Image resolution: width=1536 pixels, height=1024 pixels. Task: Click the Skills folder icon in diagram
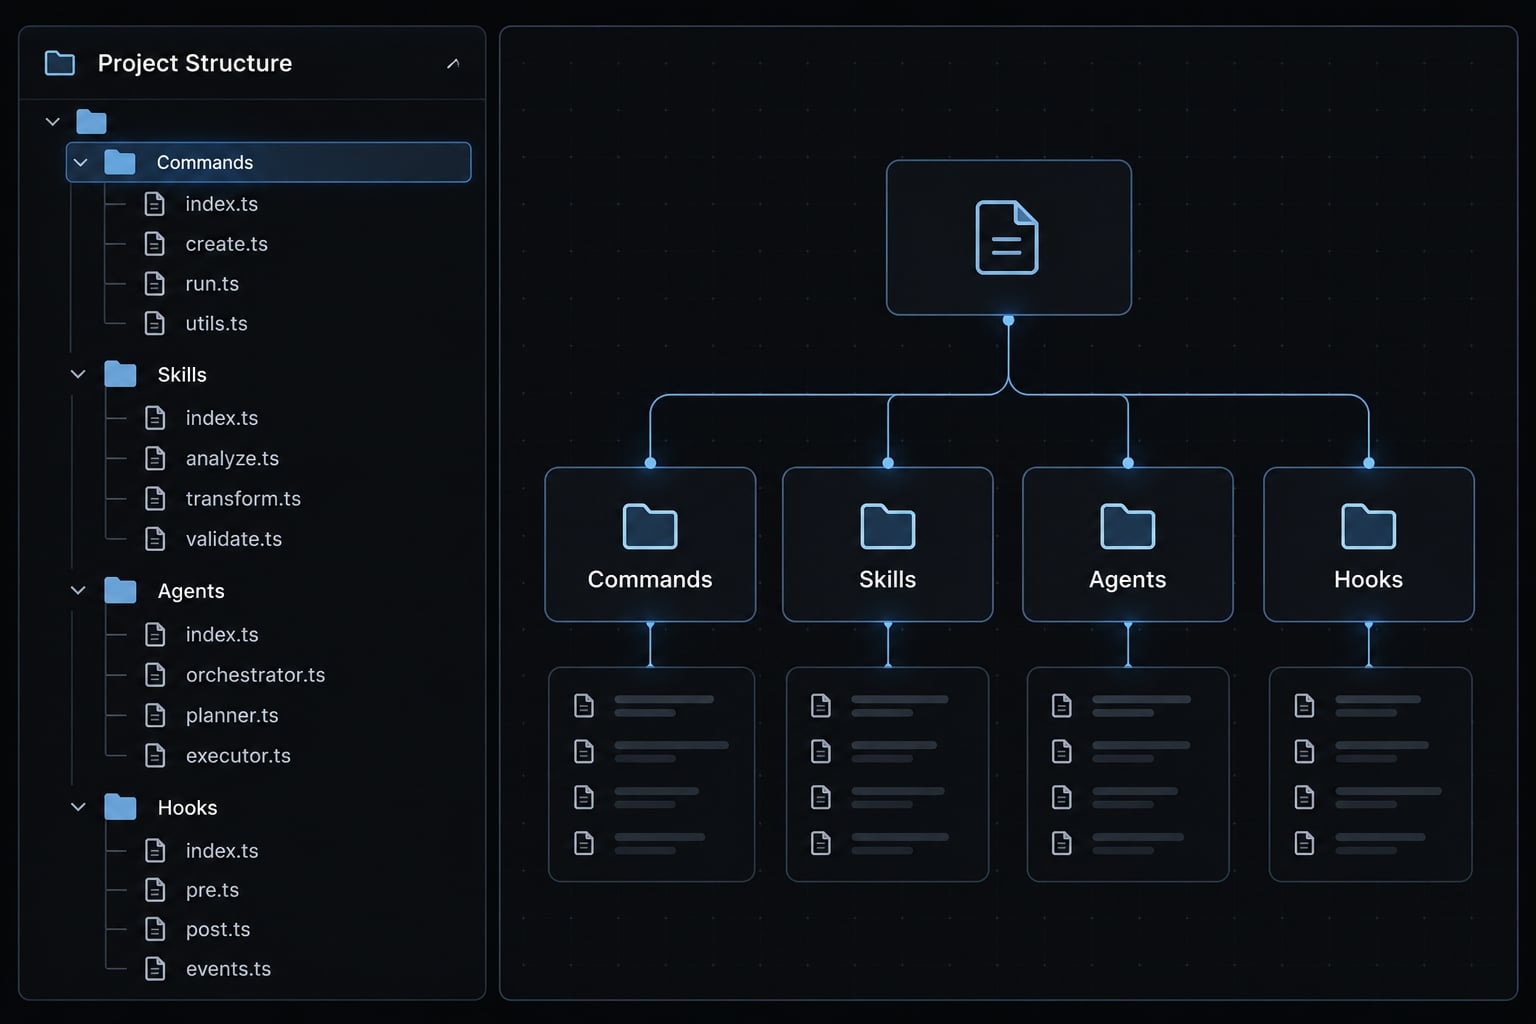click(x=888, y=526)
